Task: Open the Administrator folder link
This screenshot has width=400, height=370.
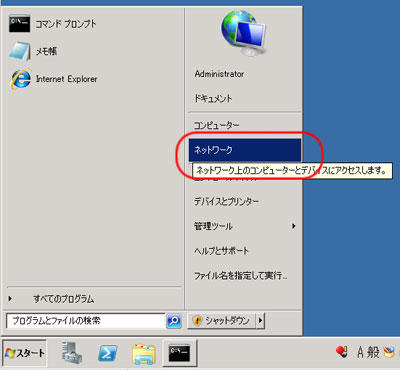Action: (219, 74)
